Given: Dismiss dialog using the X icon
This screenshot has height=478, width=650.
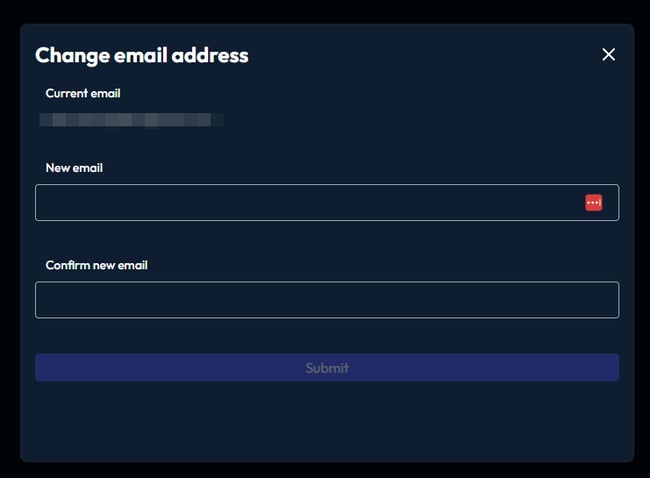Looking at the screenshot, I should 608,54.
